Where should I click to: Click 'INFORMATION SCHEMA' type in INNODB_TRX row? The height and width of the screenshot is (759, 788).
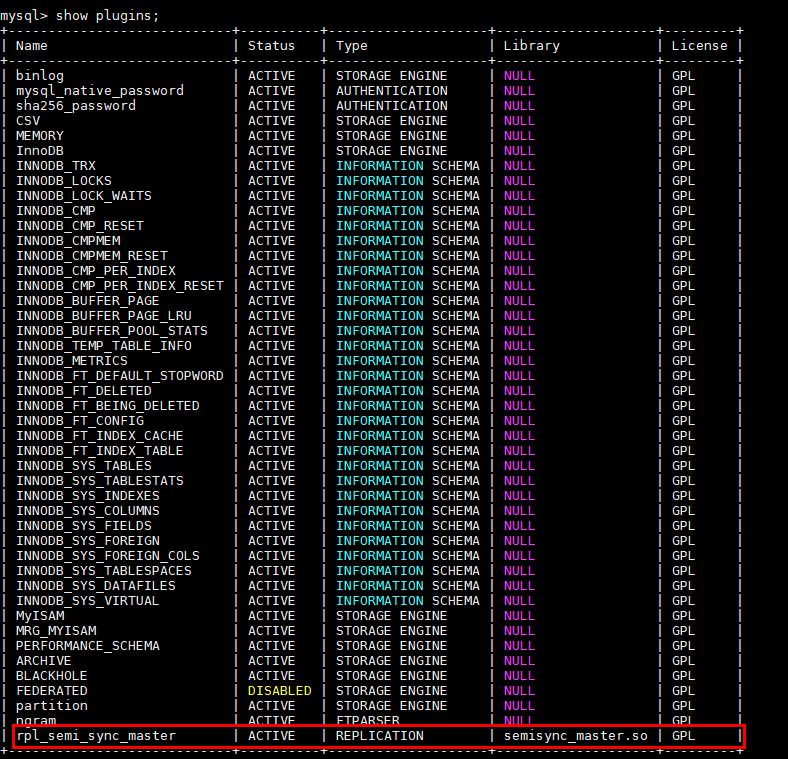pyautogui.click(x=408, y=166)
